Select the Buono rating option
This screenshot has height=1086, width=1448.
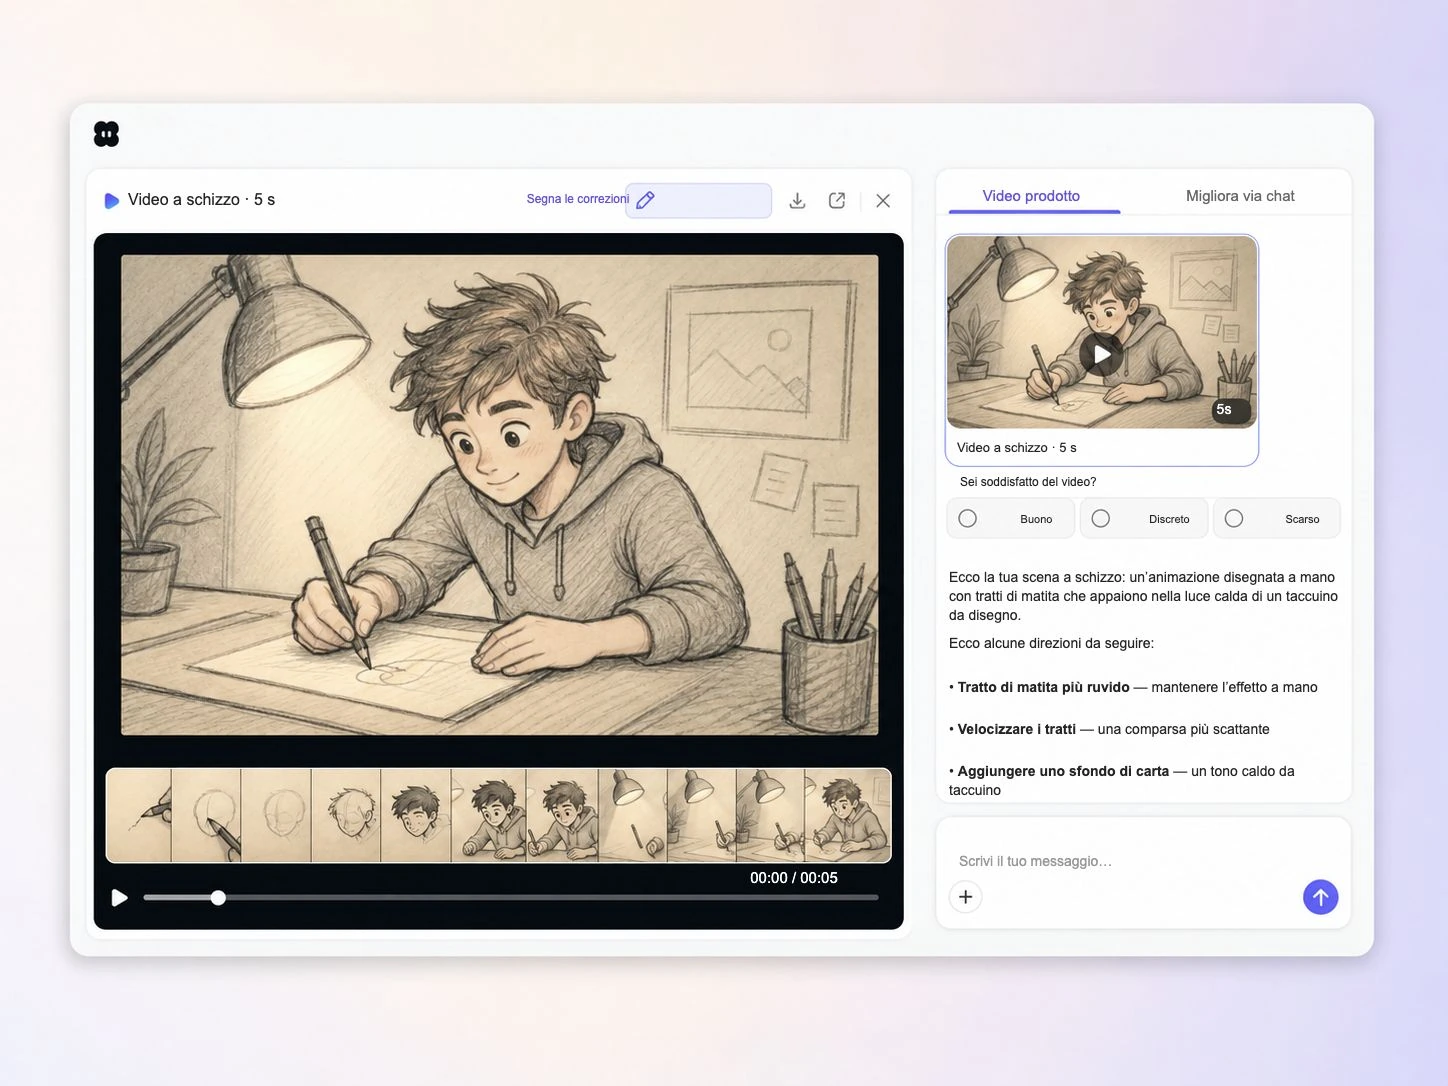(1010, 519)
